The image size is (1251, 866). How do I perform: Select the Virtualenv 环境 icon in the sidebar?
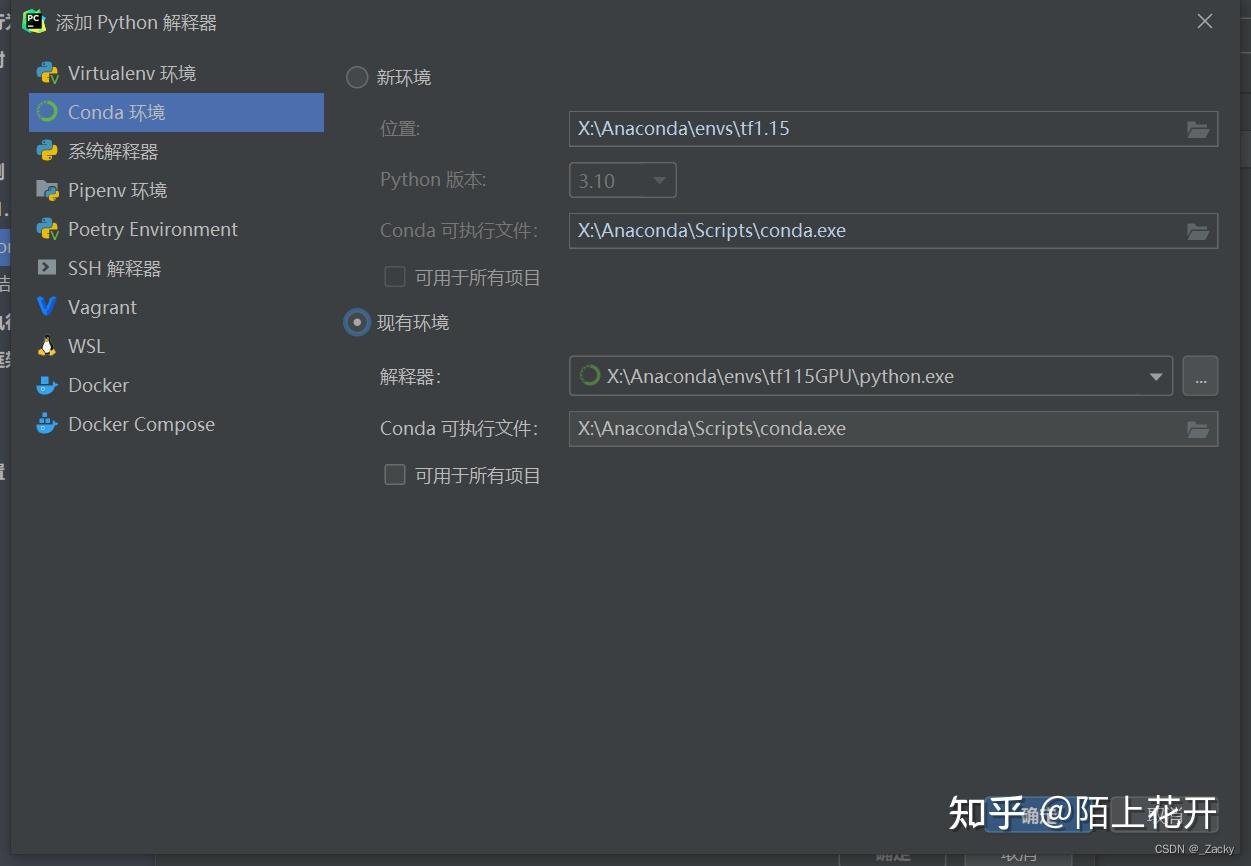[47, 72]
